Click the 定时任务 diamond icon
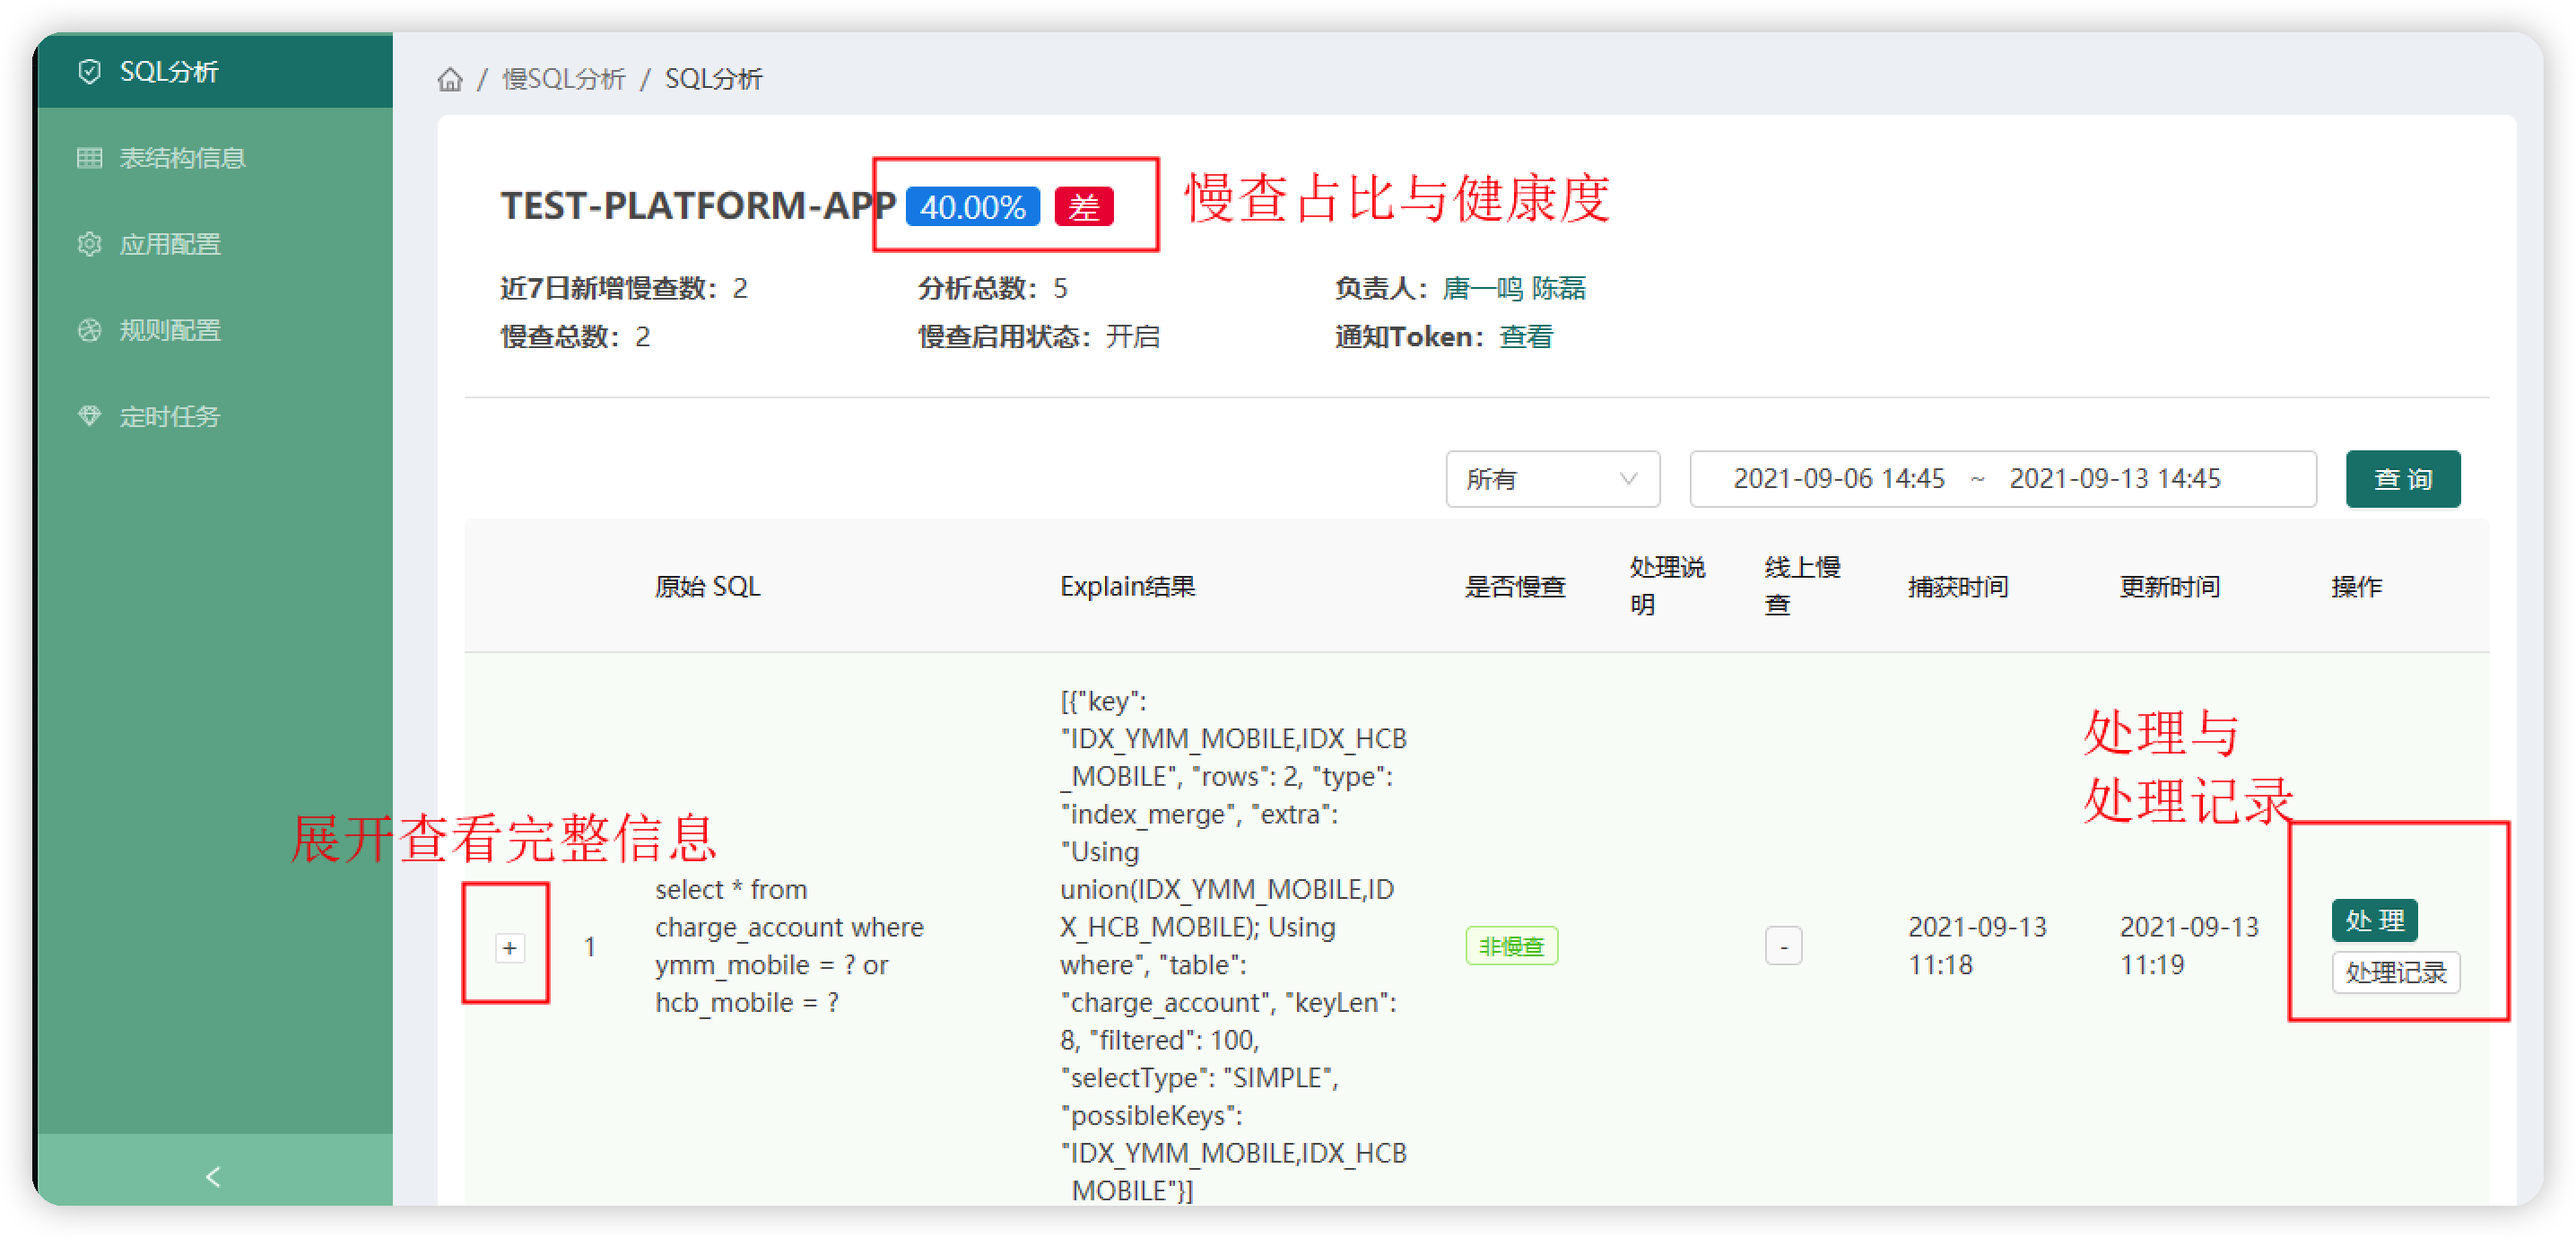Screen dimensions: 2576x1238 pyautogui.click(x=89, y=416)
